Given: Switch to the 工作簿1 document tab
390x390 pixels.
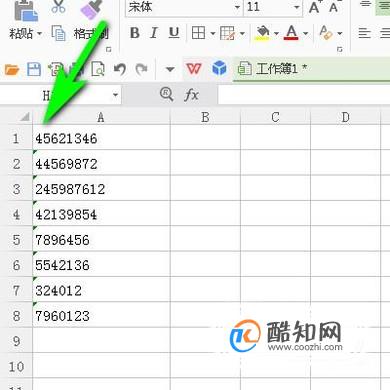Looking at the screenshot, I should click(x=272, y=69).
